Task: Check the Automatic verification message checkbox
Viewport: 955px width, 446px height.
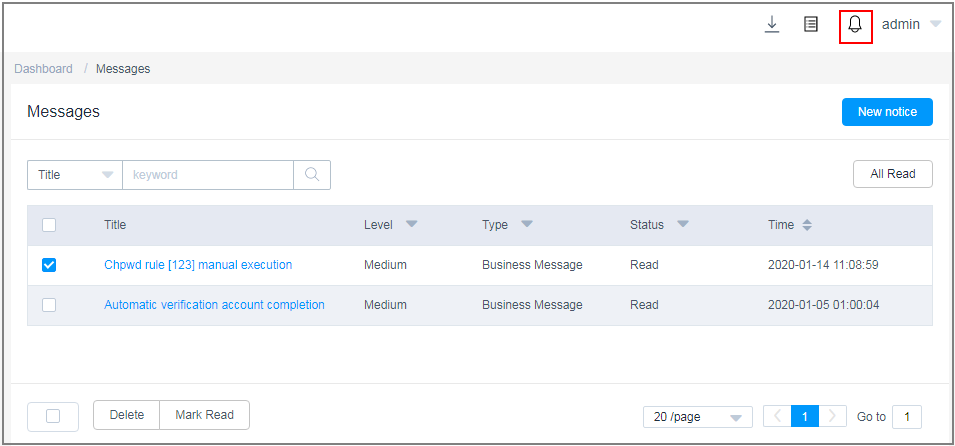Action: coord(49,305)
